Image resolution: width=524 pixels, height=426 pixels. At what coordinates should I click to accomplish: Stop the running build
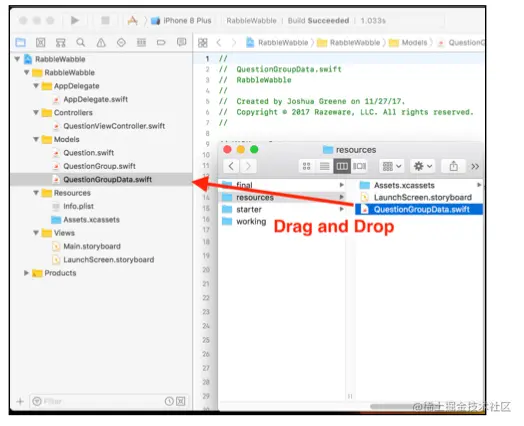pyautogui.click(x=105, y=21)
